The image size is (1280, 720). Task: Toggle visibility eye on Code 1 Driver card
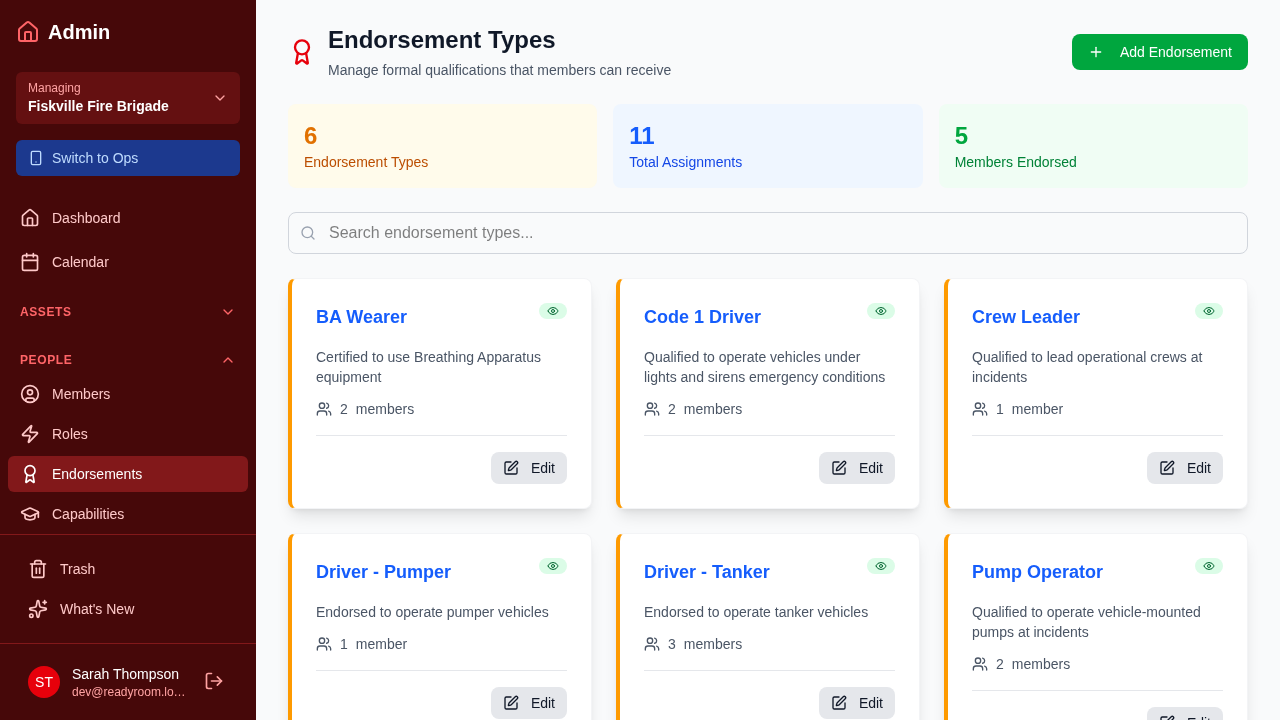point(881,311)
